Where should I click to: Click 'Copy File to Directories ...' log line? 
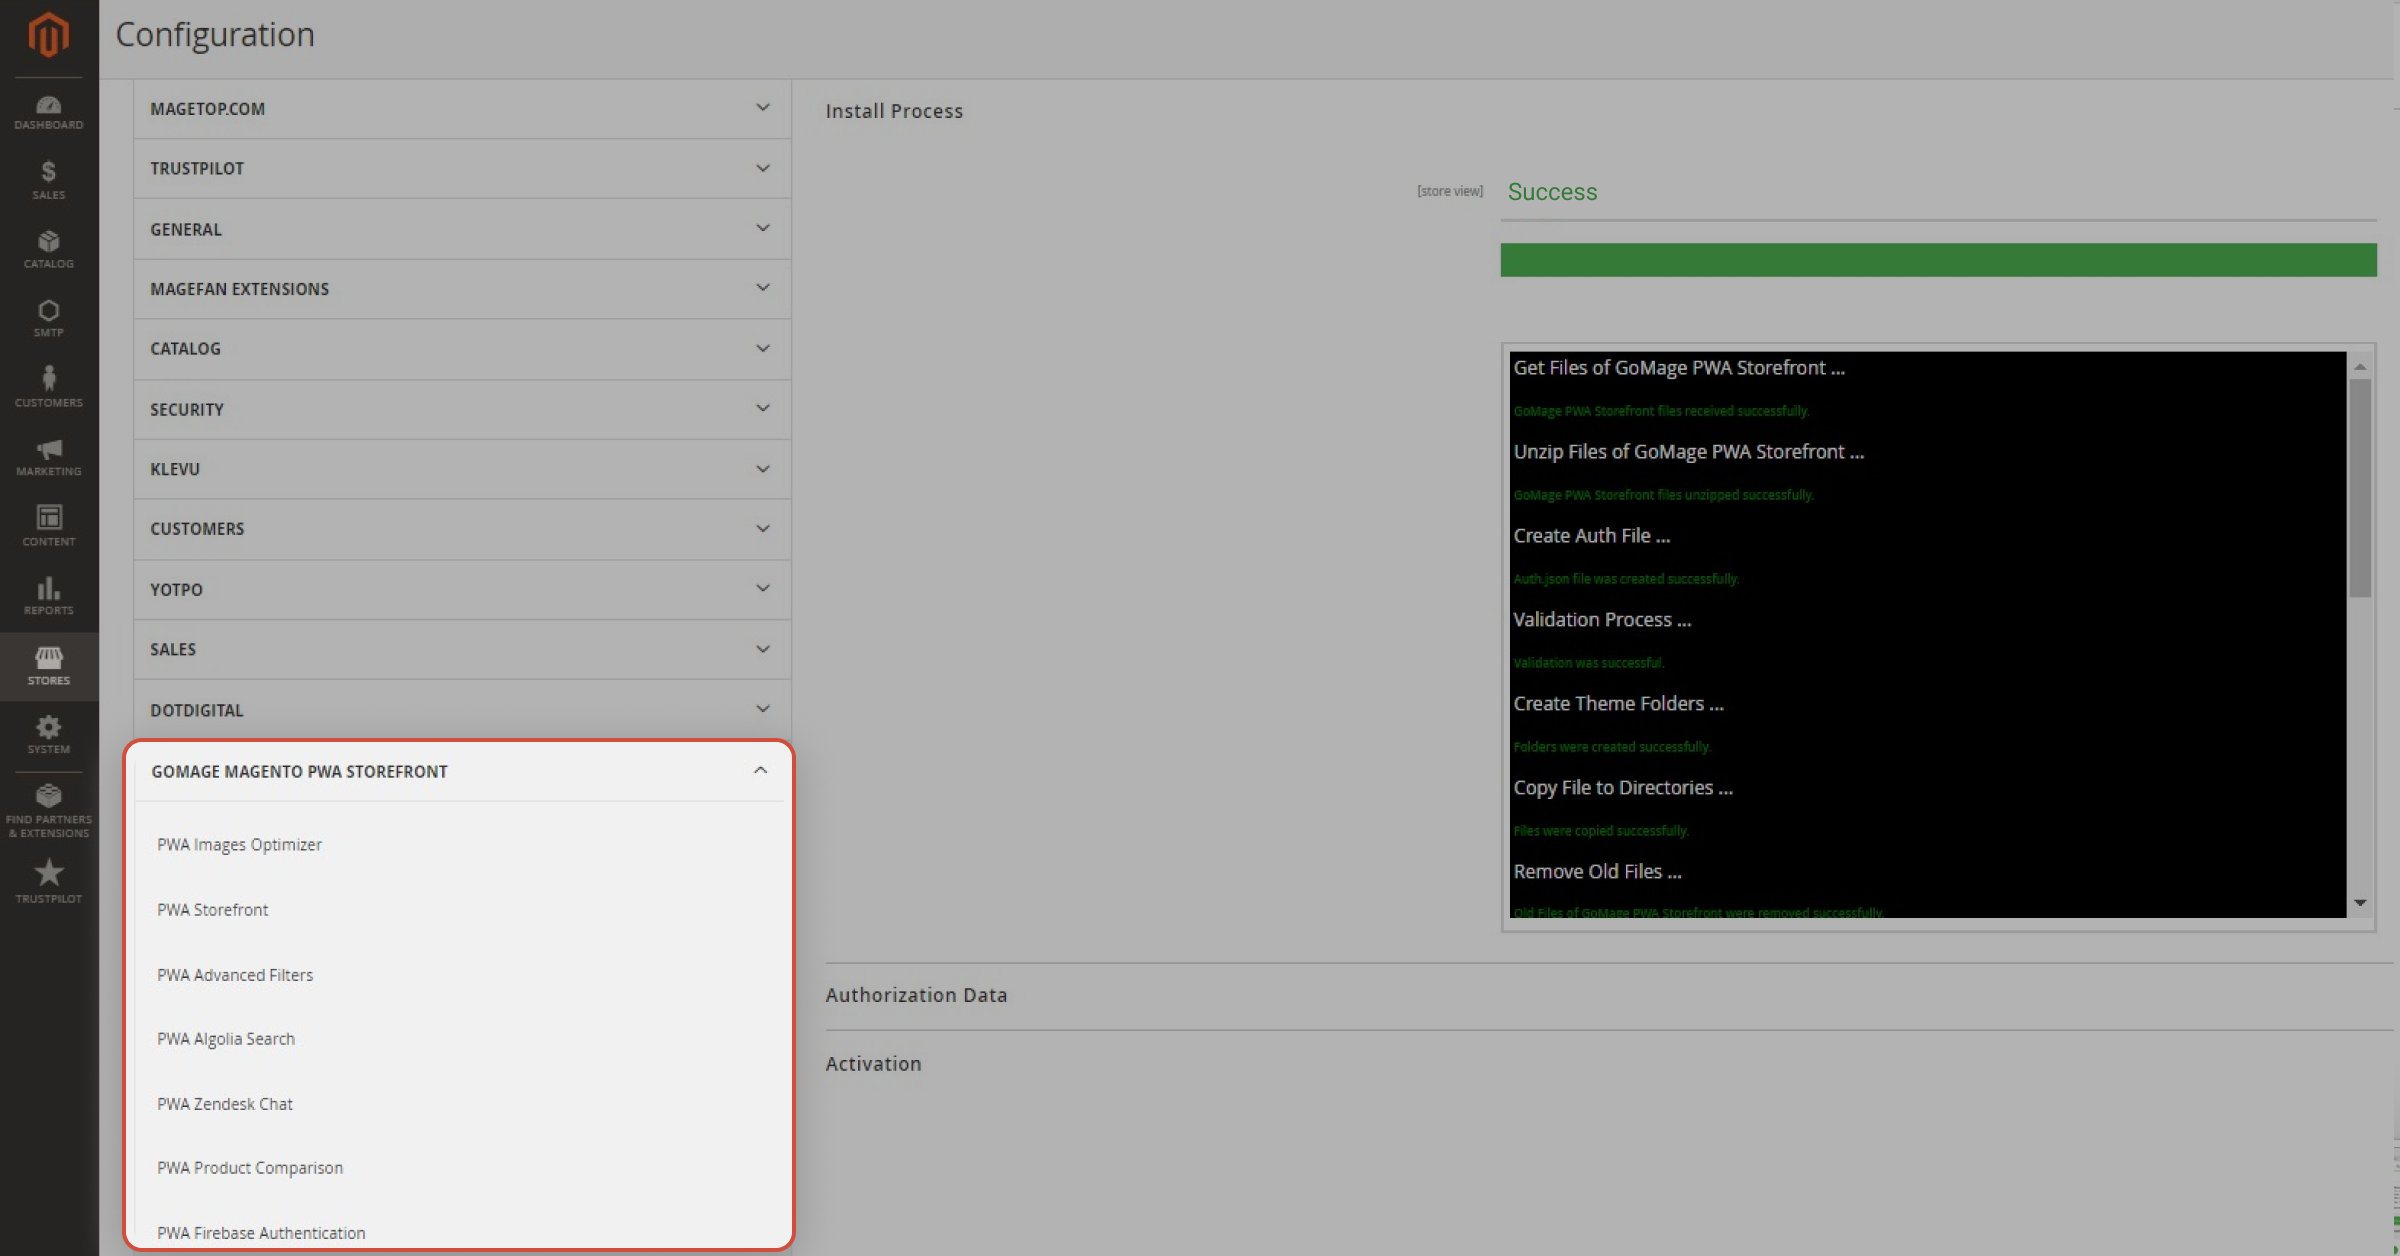pyautogui.click(x=1623, y=788)
